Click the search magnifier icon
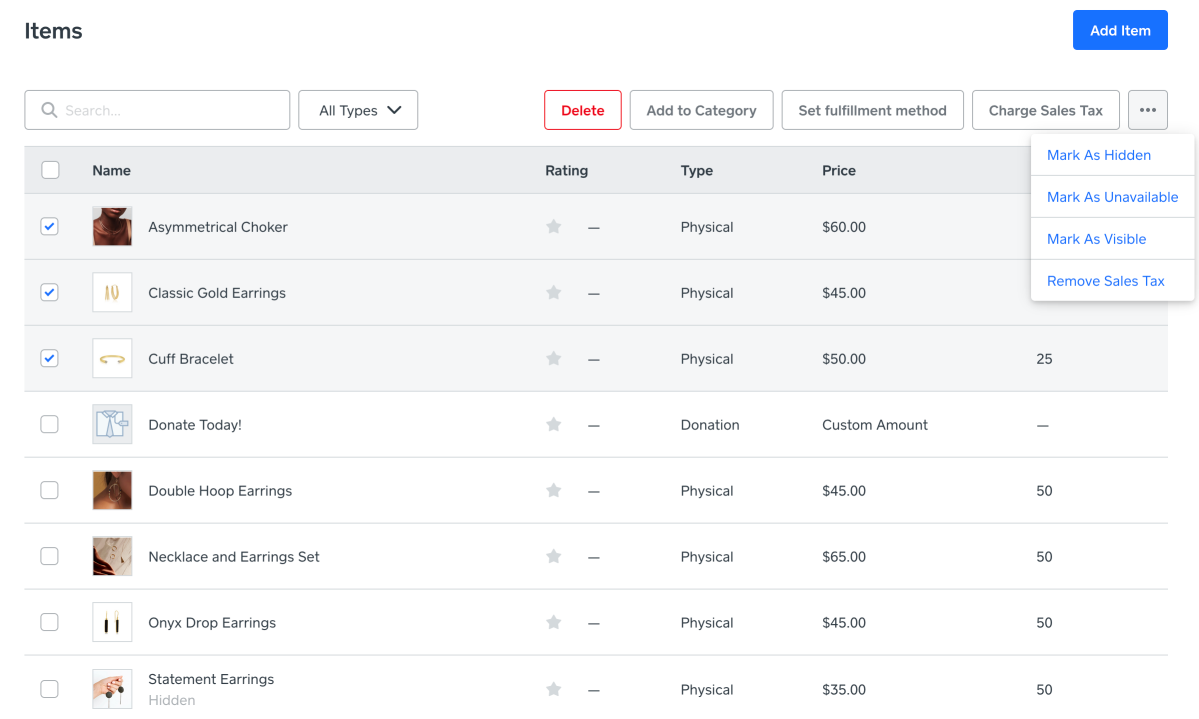 pyautogui.click(x=49, y=110)
